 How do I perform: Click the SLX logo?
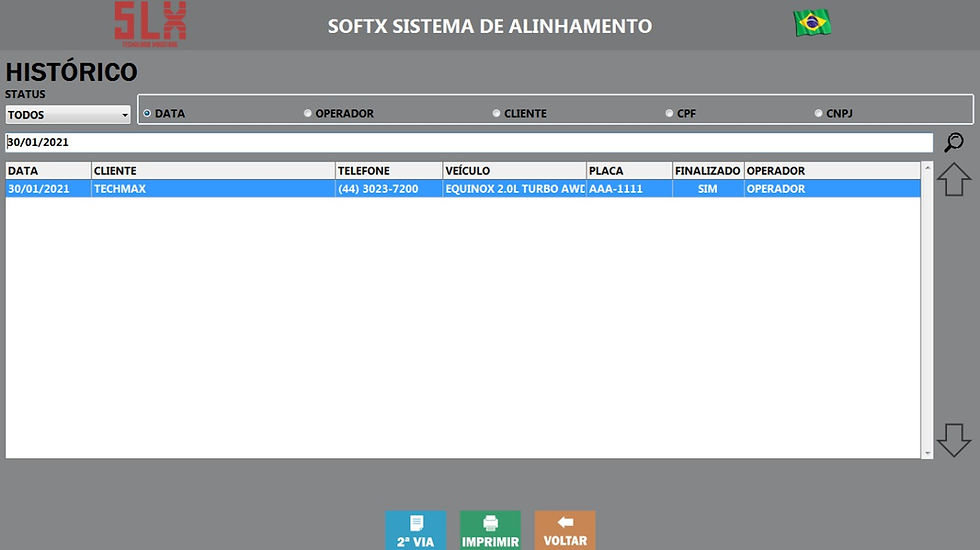(150, 24)
